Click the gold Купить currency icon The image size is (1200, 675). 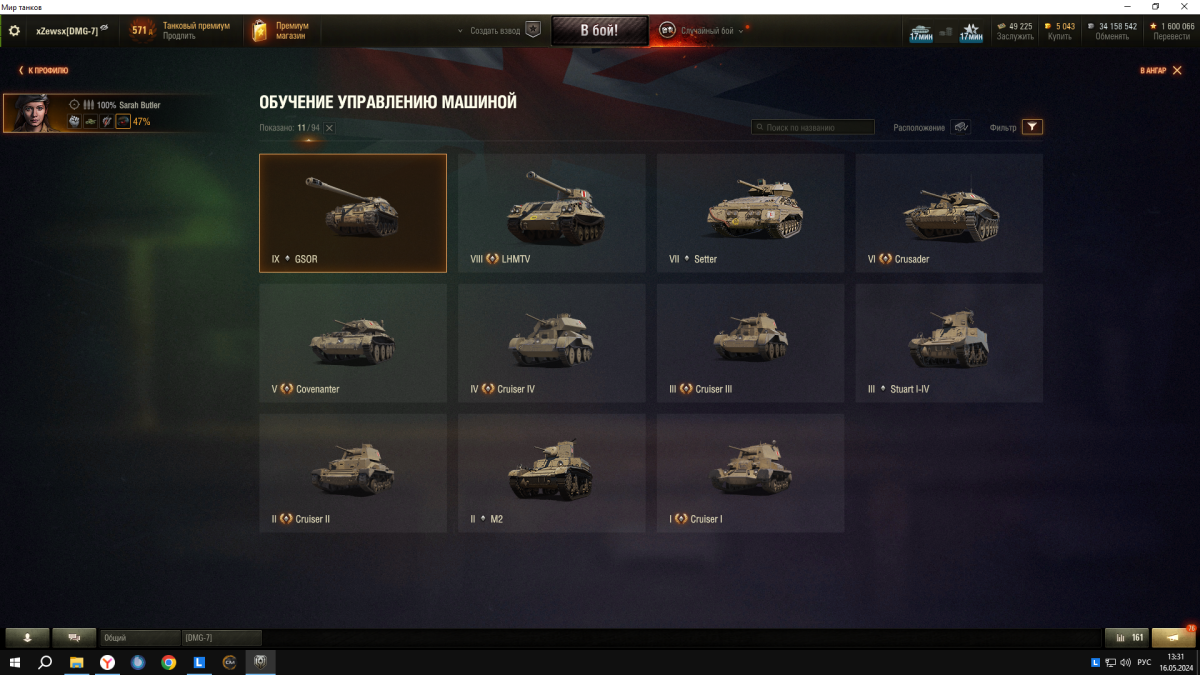click(1047, 26)
